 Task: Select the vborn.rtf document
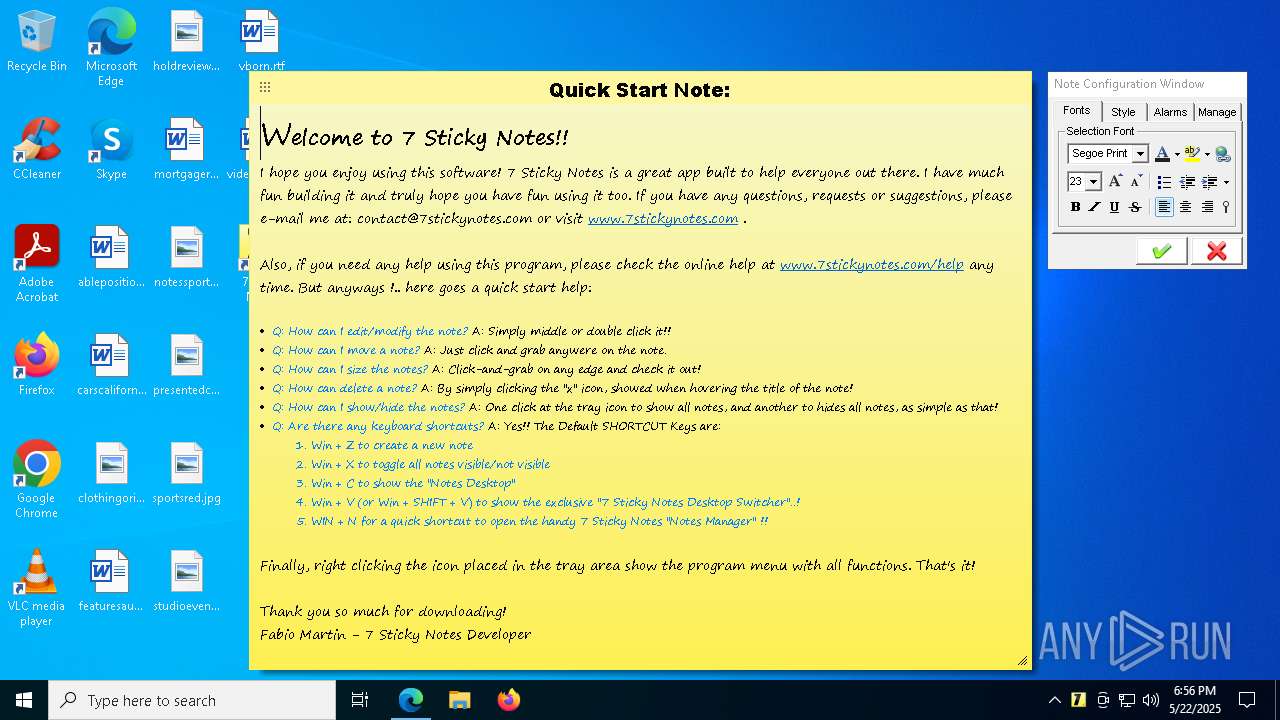[x=261, y=41]
